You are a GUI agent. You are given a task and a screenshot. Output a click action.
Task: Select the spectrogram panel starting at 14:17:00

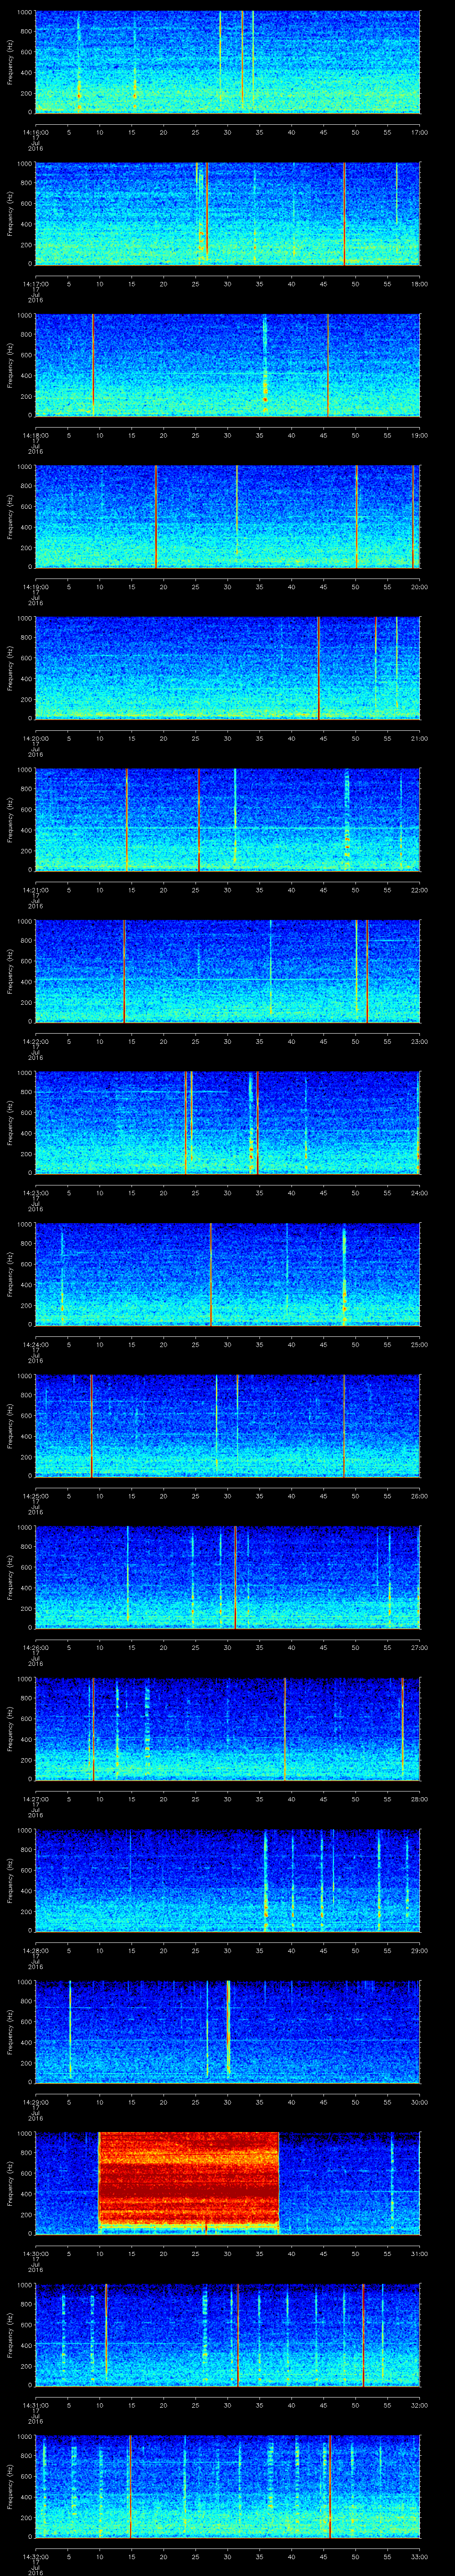(227, 214)
